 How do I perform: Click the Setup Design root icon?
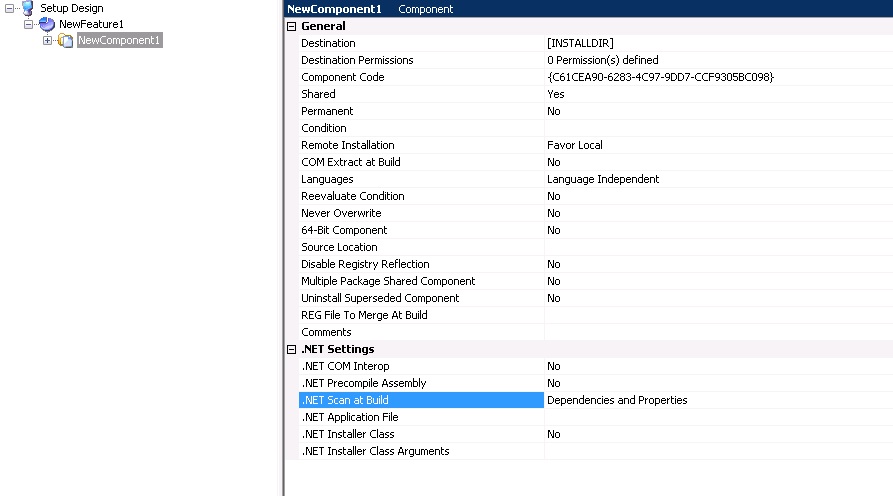pos(27,8)
